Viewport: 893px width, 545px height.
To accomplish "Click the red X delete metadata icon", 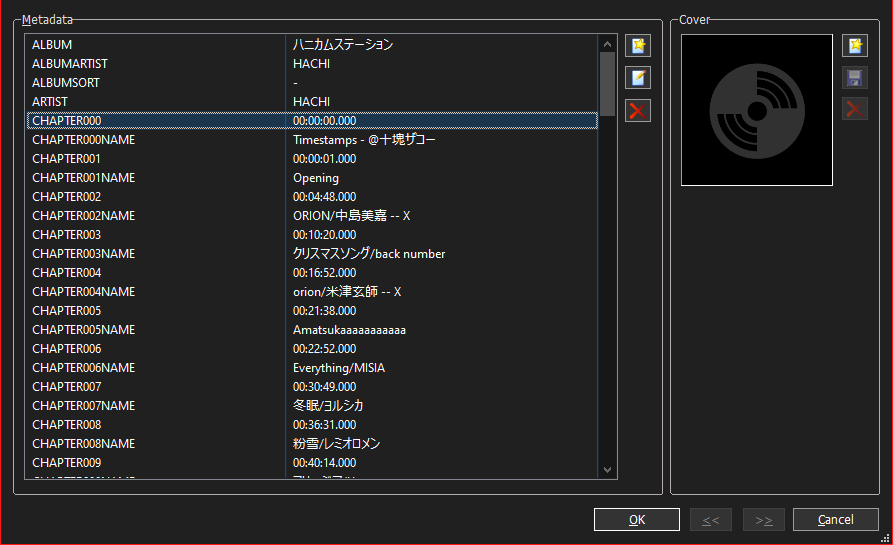I will (x=638, y=110).
